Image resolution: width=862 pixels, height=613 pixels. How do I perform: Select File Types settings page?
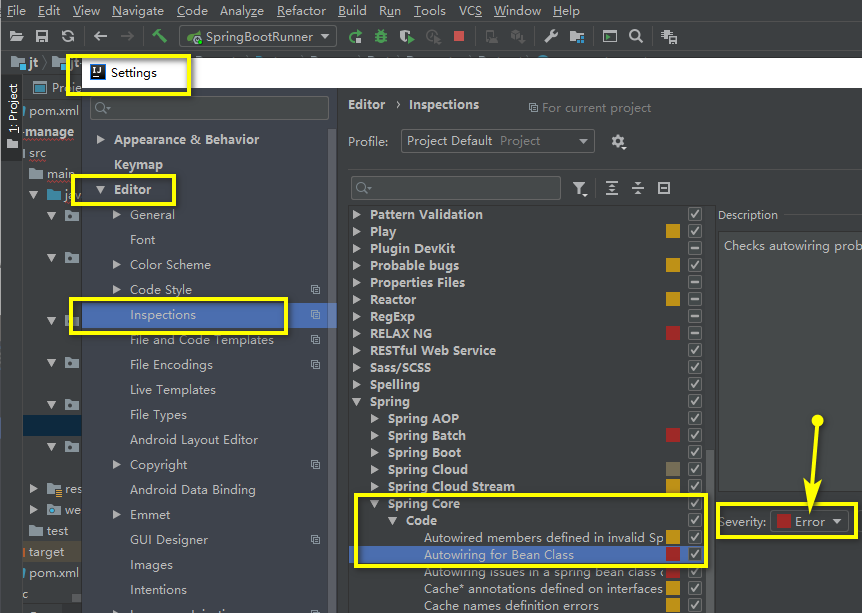(158, 415)
